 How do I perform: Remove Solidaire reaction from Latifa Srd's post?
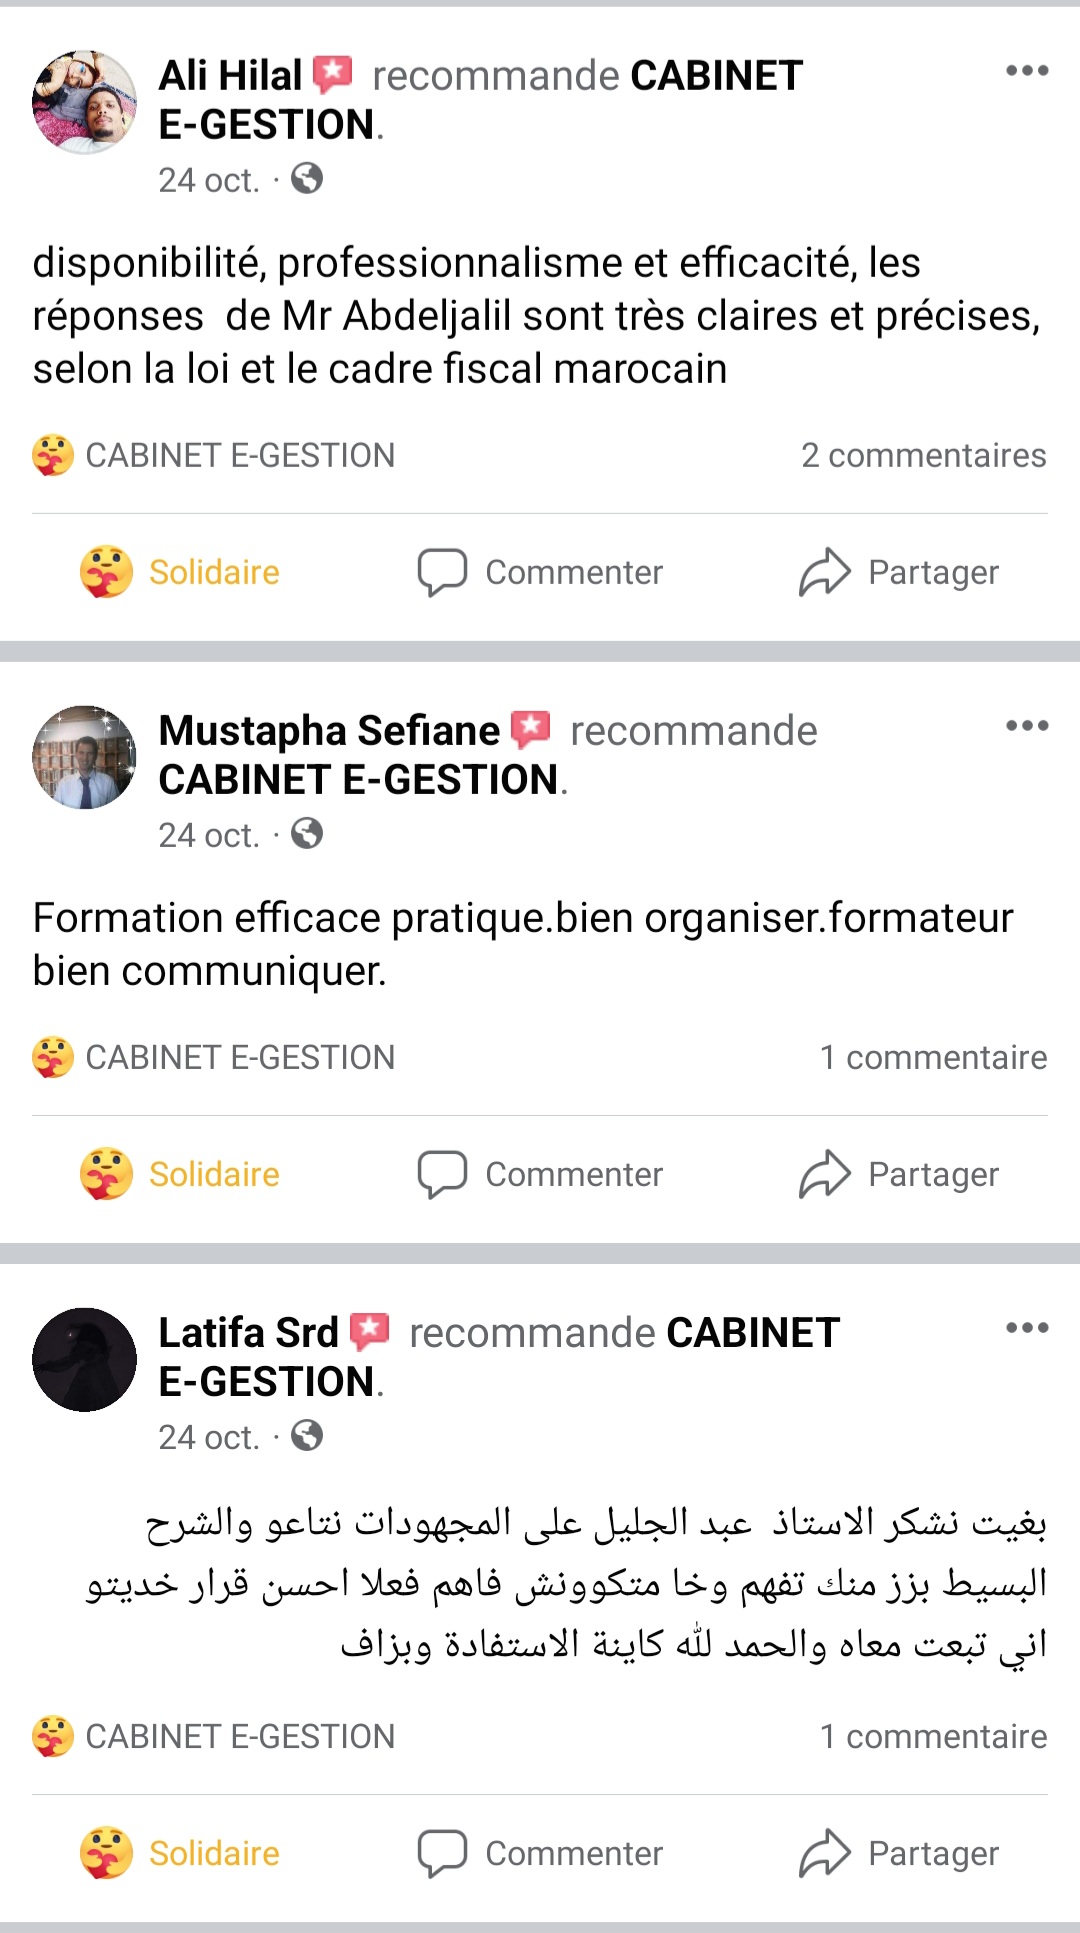[x=180, y=1853]
